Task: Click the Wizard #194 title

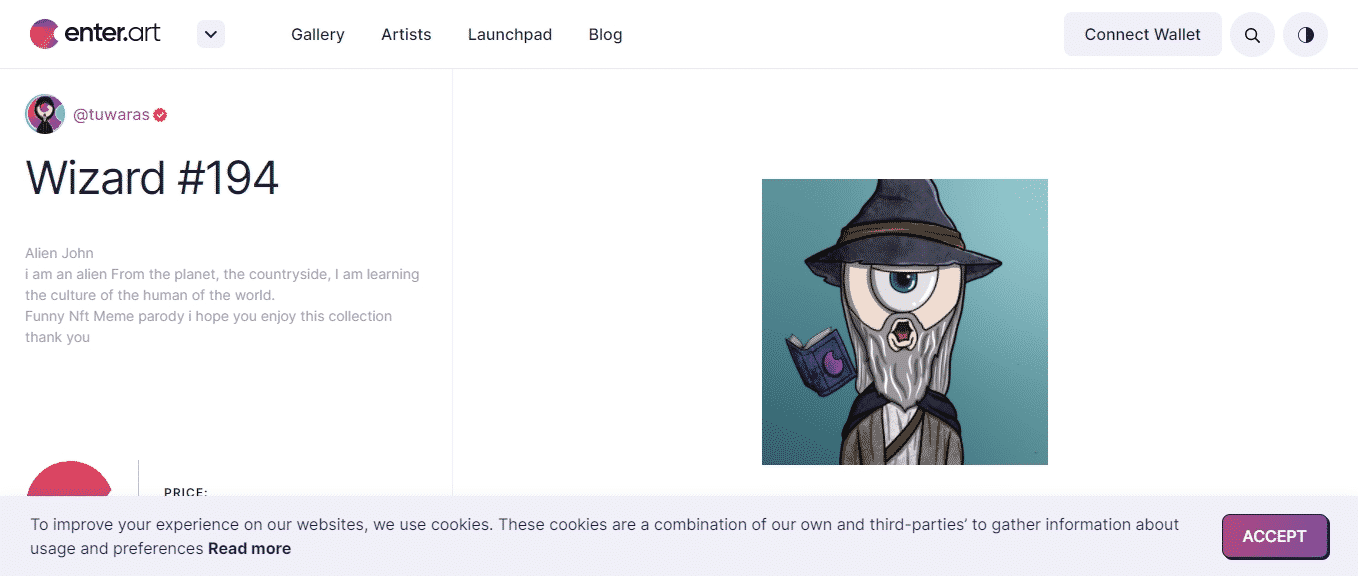Action: pyautogui.click(x=152, y=179)
